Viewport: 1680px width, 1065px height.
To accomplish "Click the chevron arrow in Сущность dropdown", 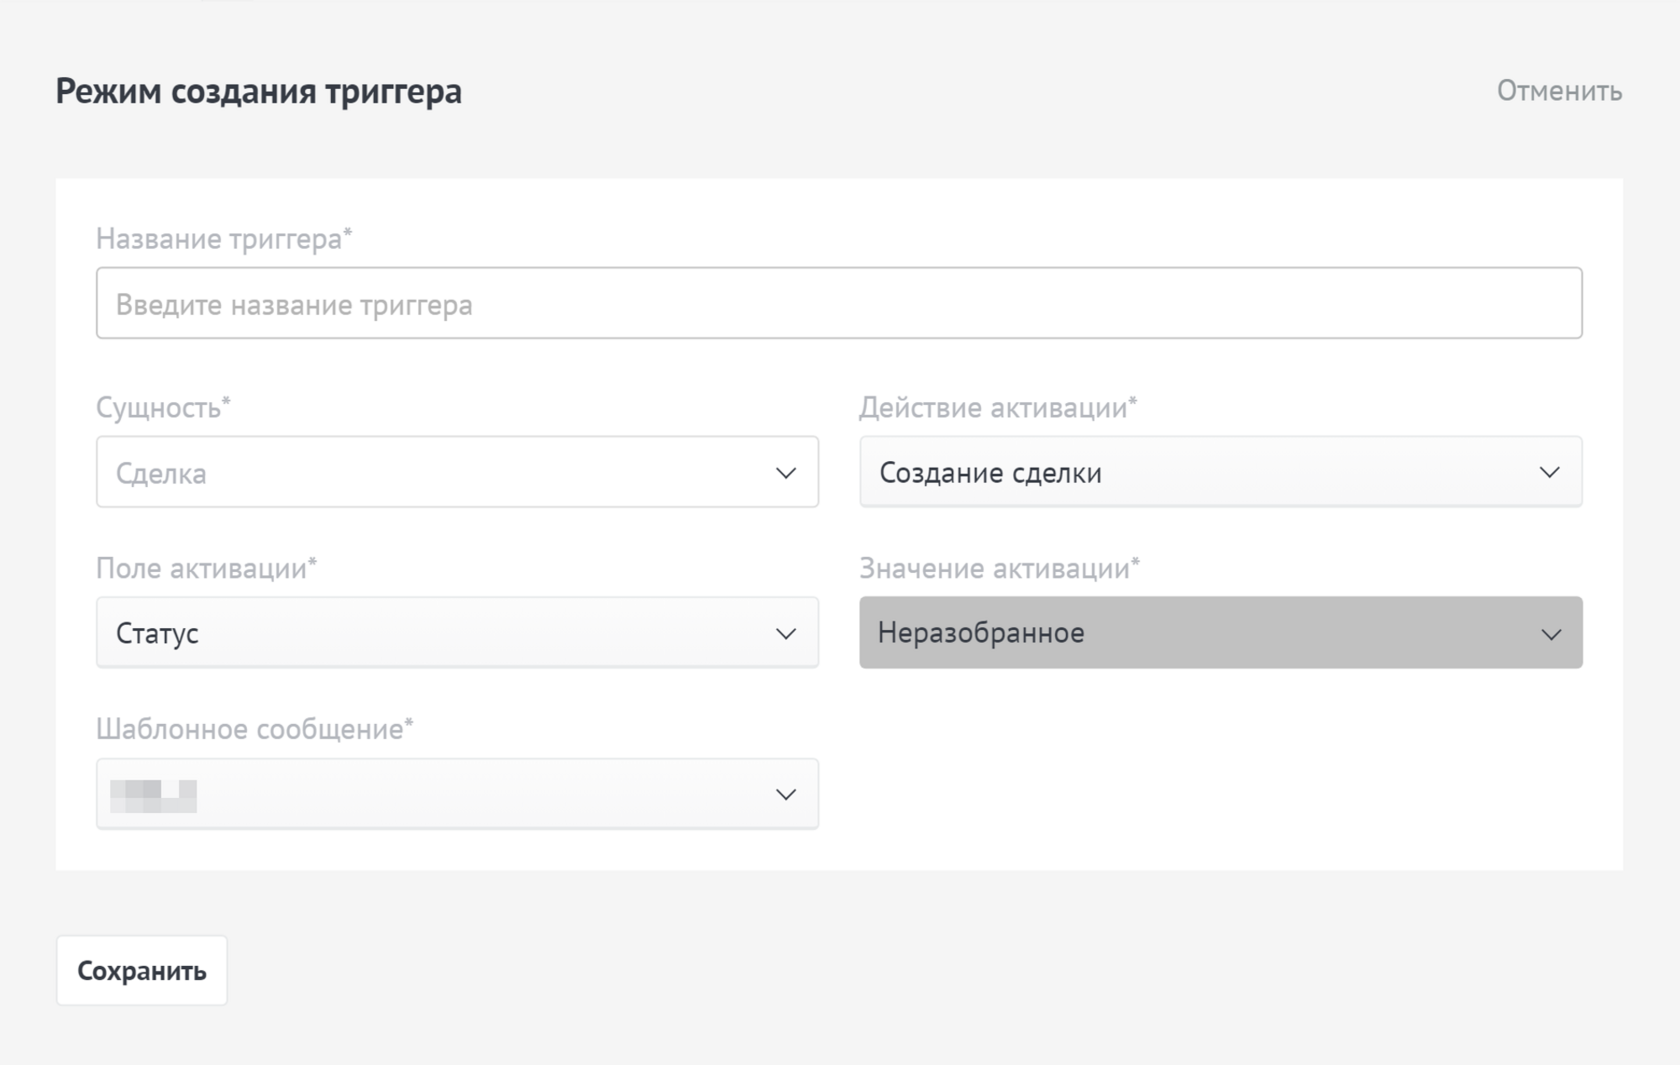I will tap(786, 473).
